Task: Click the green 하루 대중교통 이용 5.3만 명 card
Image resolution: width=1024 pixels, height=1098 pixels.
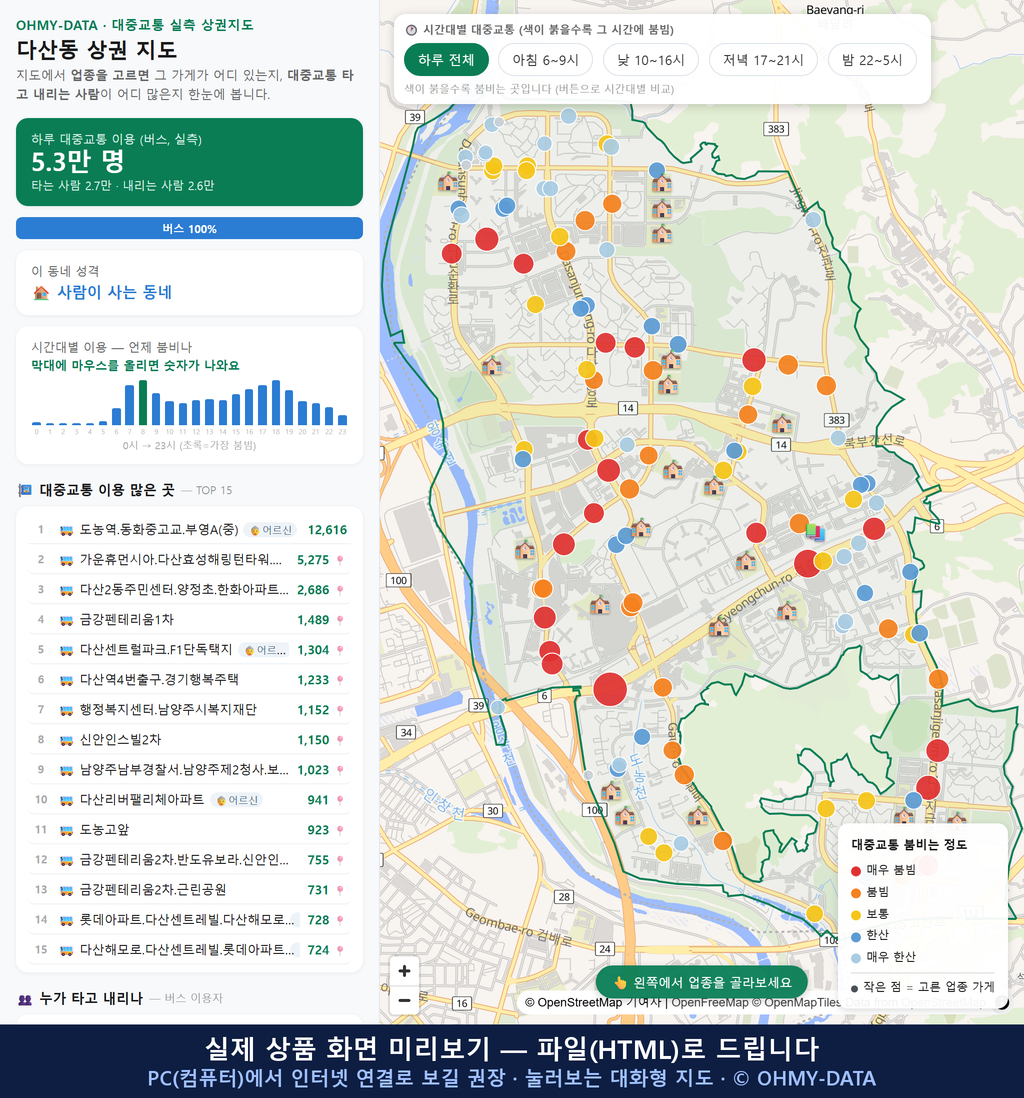Action: coord(189,162)
